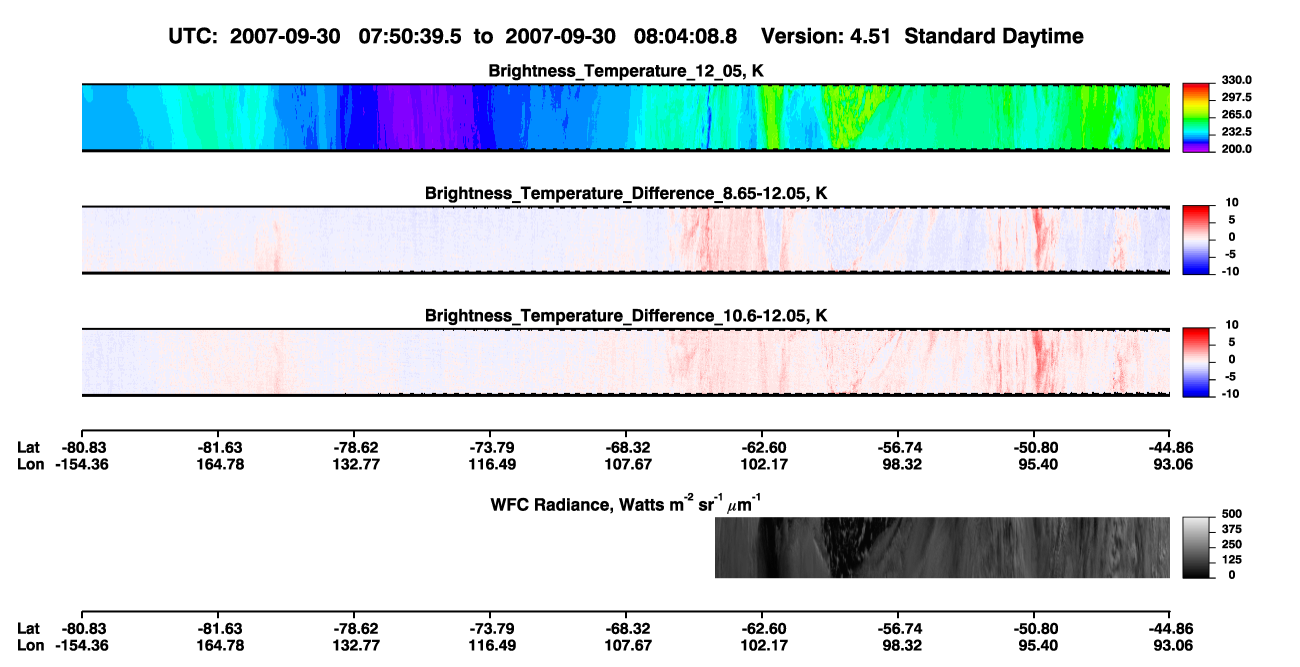
Task: Select longitude -154.36 on the axis under the 10.6-12.05 panel
Action: point(83,465)
